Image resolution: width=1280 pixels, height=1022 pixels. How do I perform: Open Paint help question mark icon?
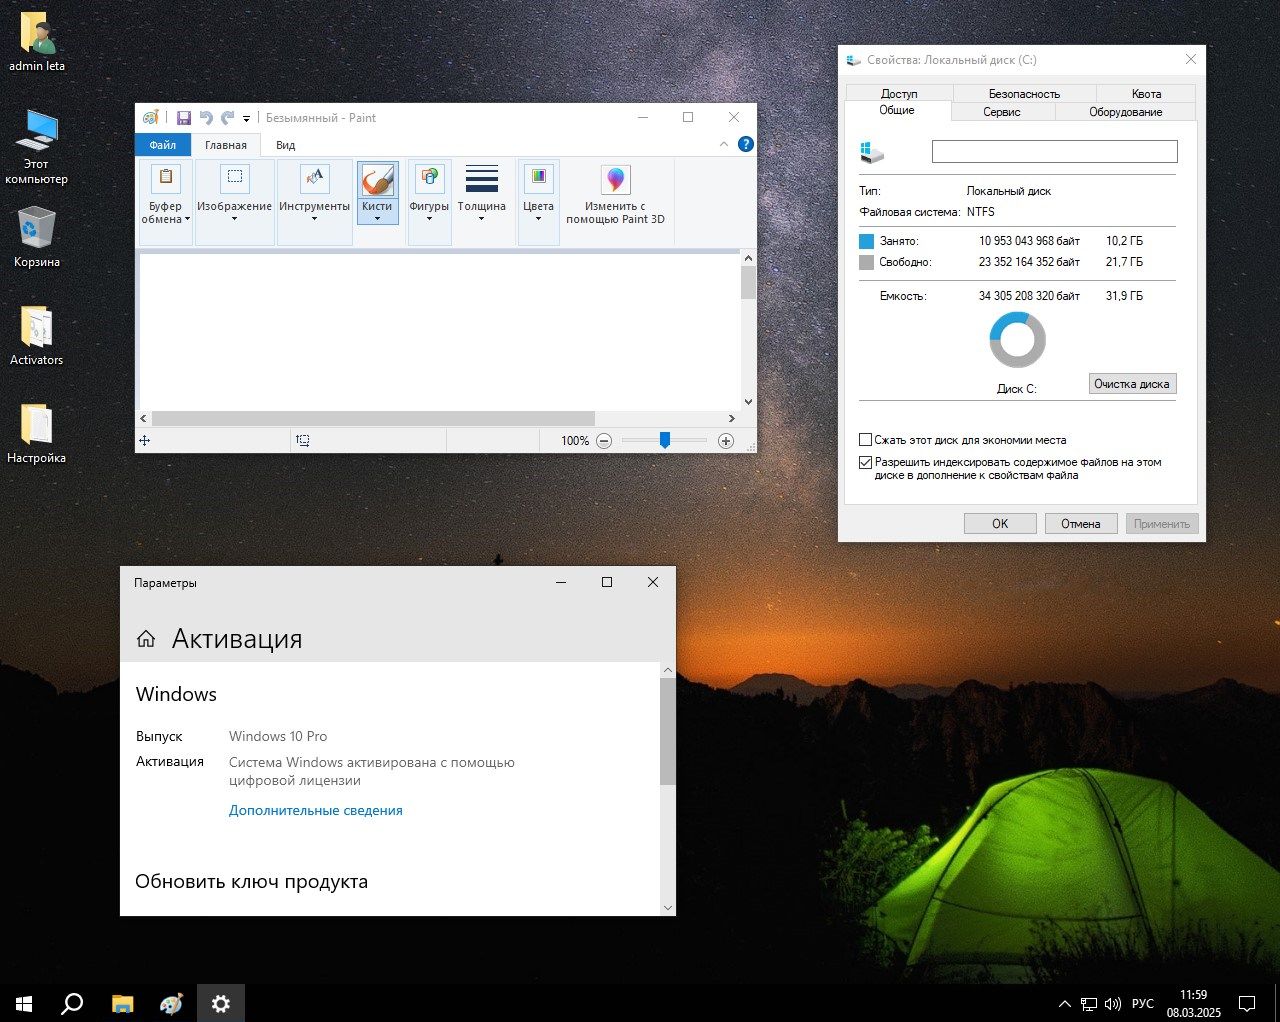pyautogui.click(x=745, y=144)
